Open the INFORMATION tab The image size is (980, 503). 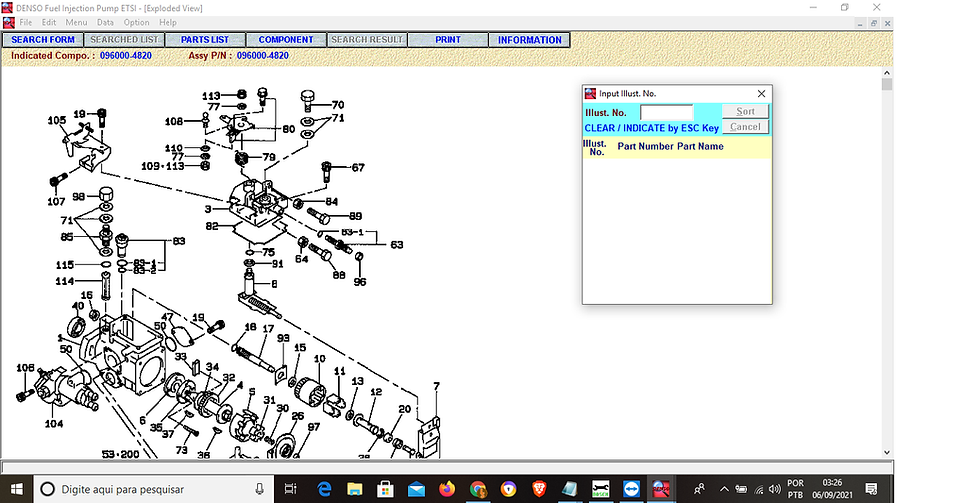click(x=529, y=39)
